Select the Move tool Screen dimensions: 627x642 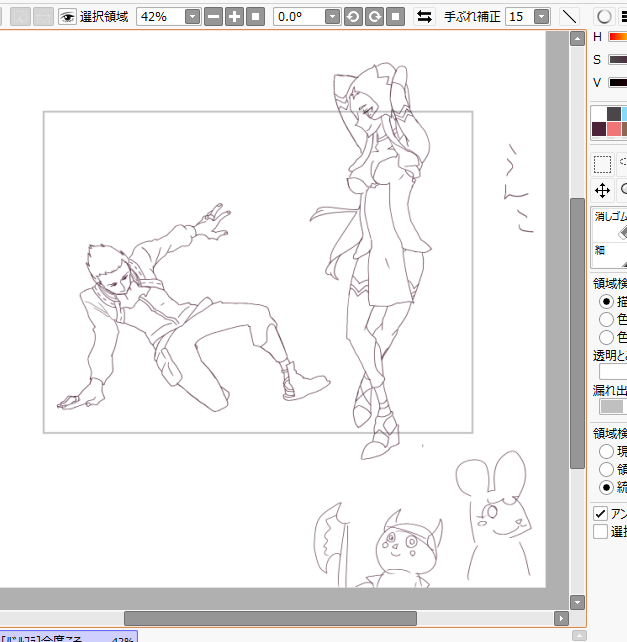pos(602,190)
